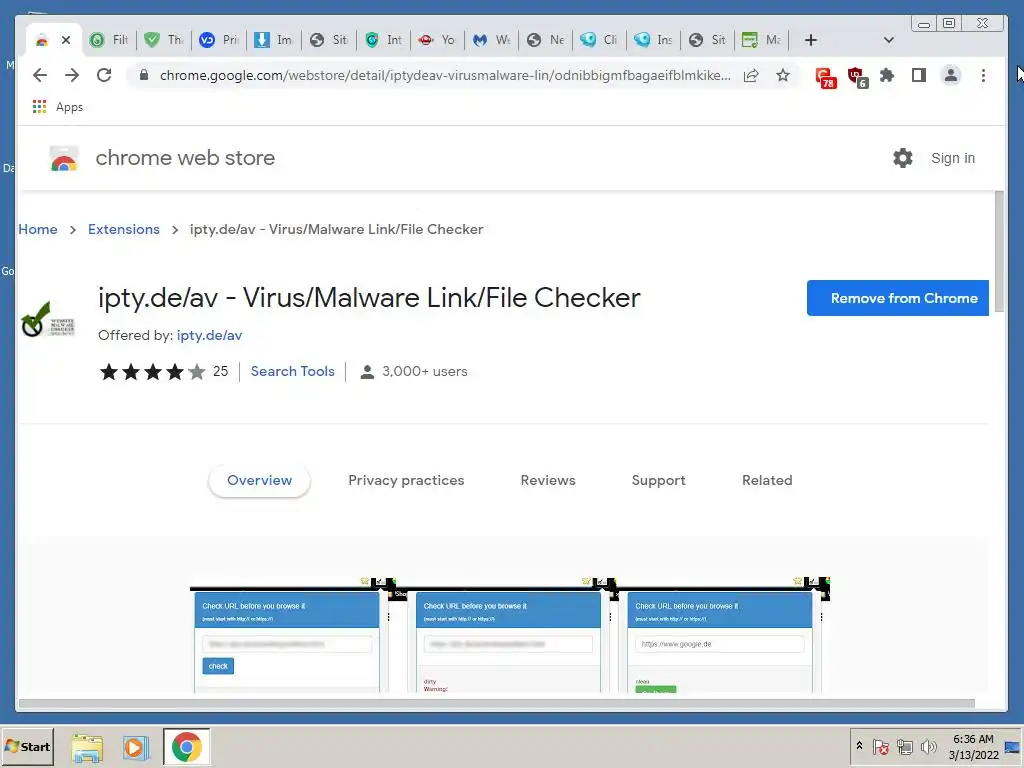
Task: Close the active Chrome Web Store tab
Action: 66,40
